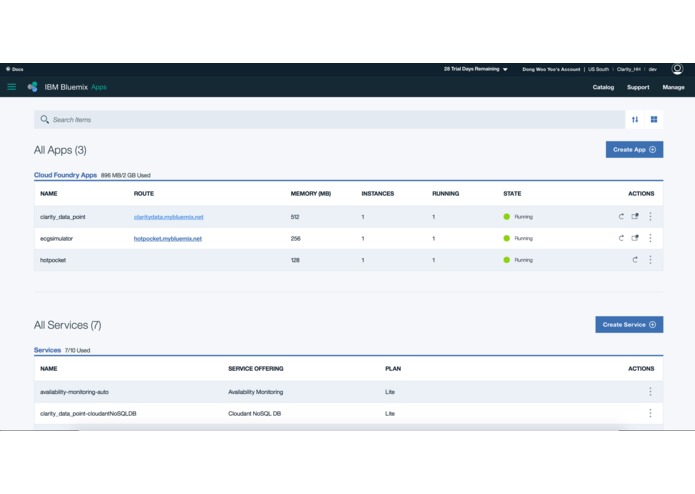695x494 pixels.
Task: Restart the hotpocket app
Action: (635, 260)
